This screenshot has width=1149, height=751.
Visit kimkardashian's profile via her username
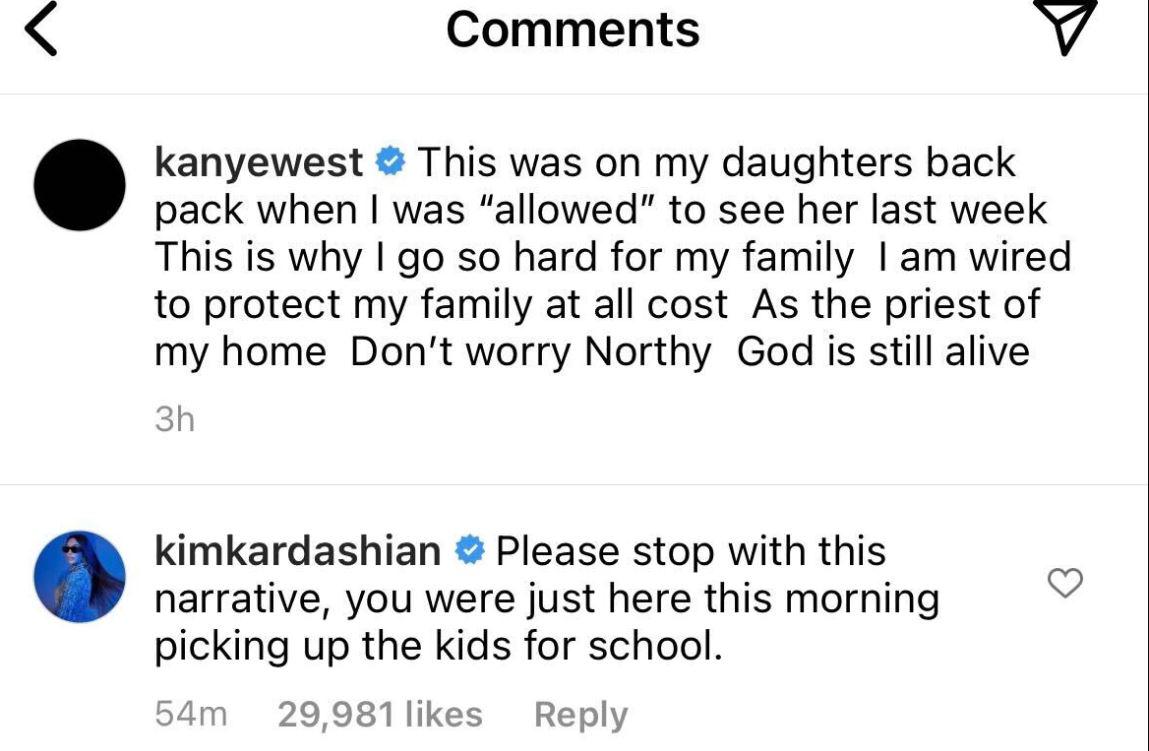coord(299,549)
